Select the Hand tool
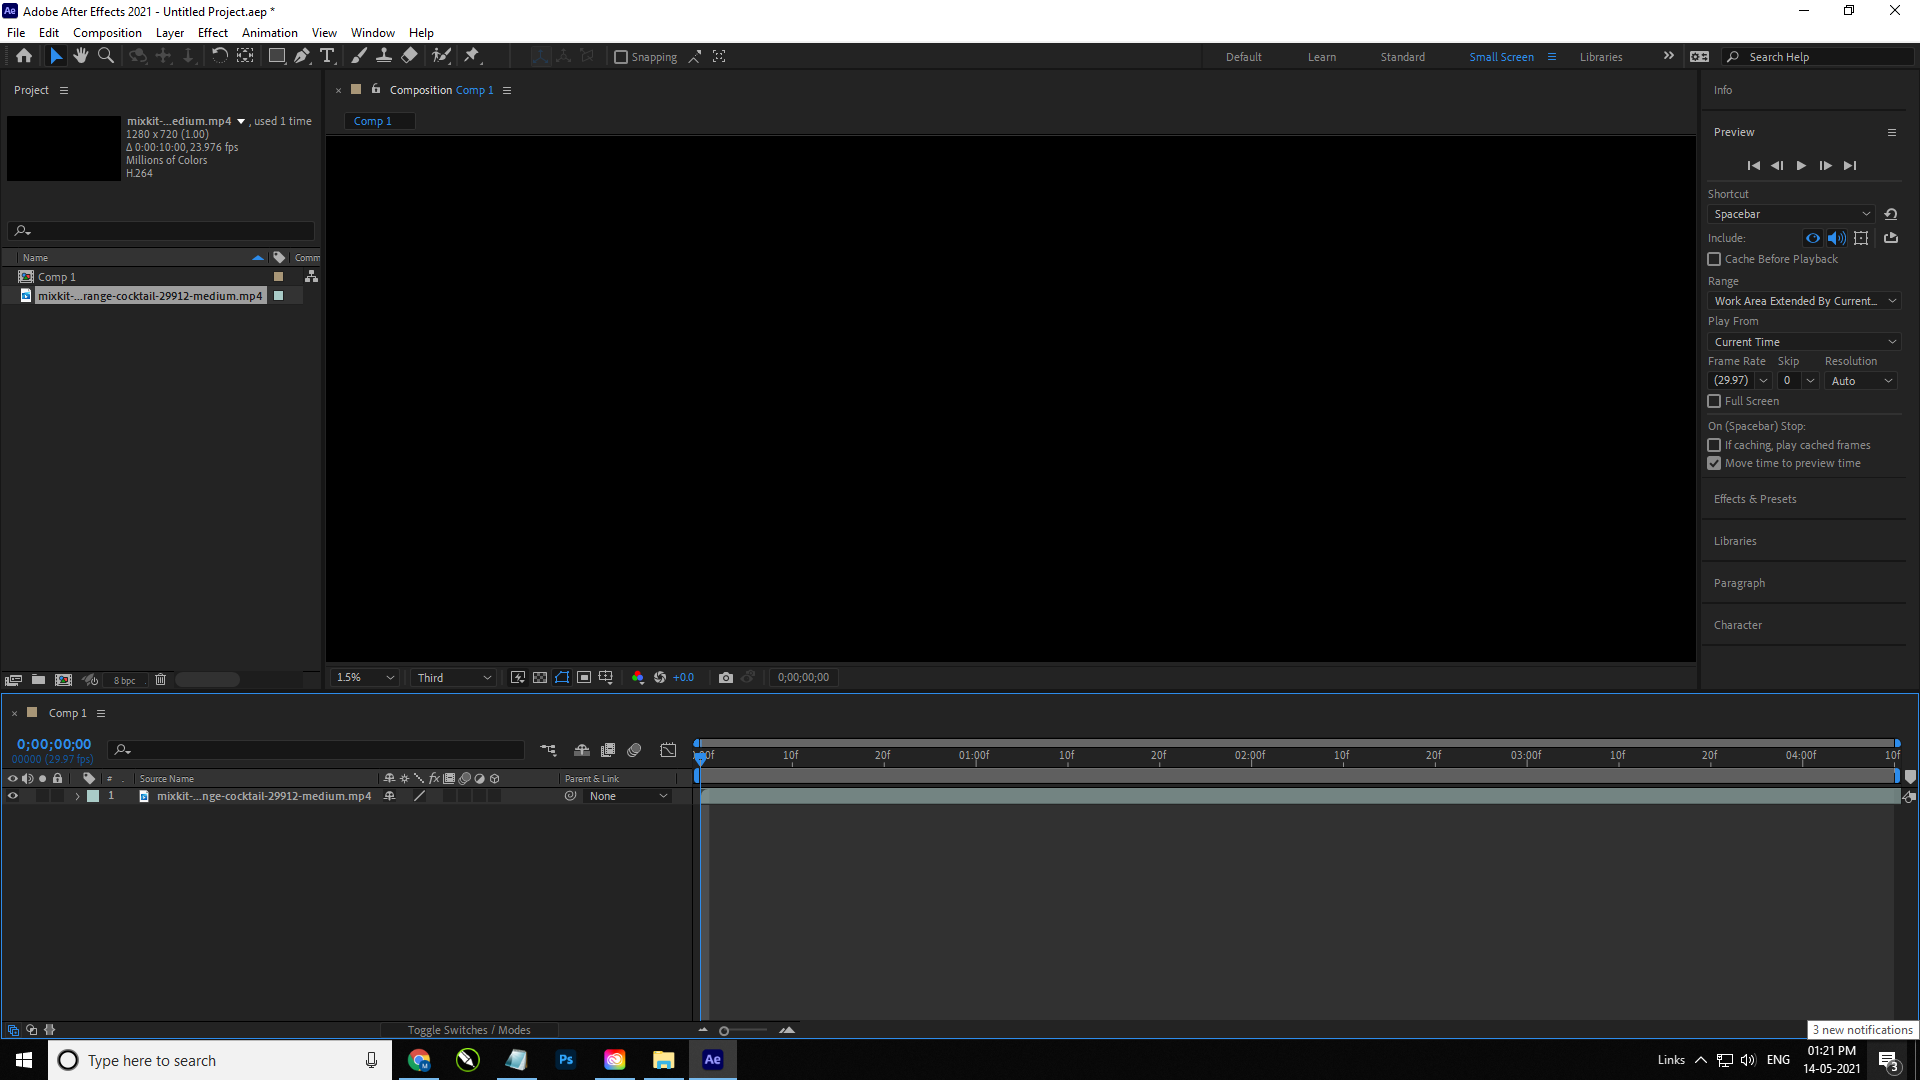This screenshot has height=1080, width=1920. (81, 56)
